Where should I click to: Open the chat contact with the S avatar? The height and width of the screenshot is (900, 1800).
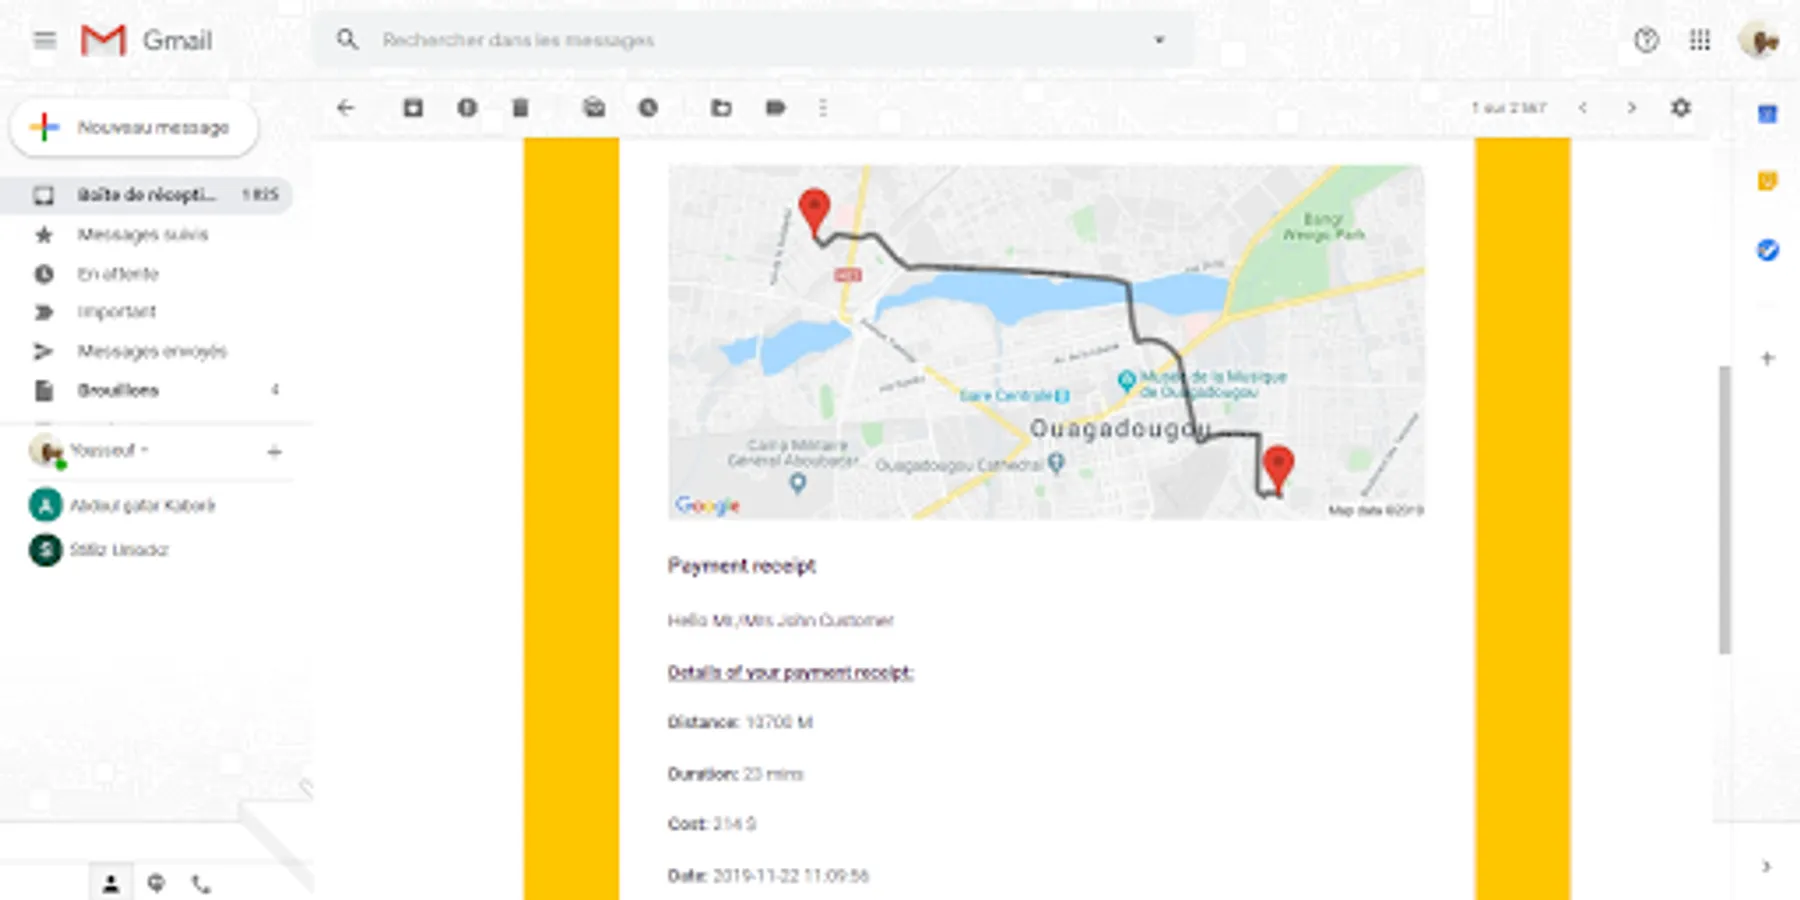tap(100, 550)
